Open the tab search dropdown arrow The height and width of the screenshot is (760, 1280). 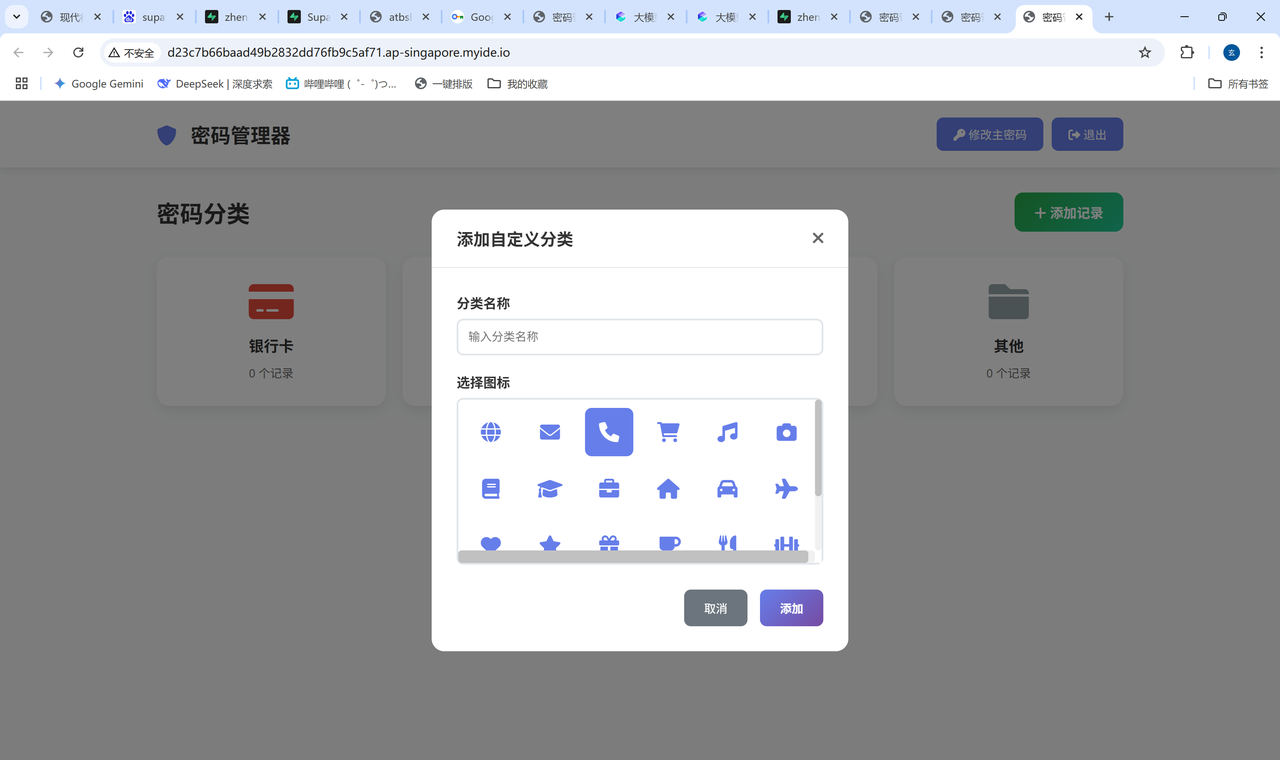click(x=17, y=17)
